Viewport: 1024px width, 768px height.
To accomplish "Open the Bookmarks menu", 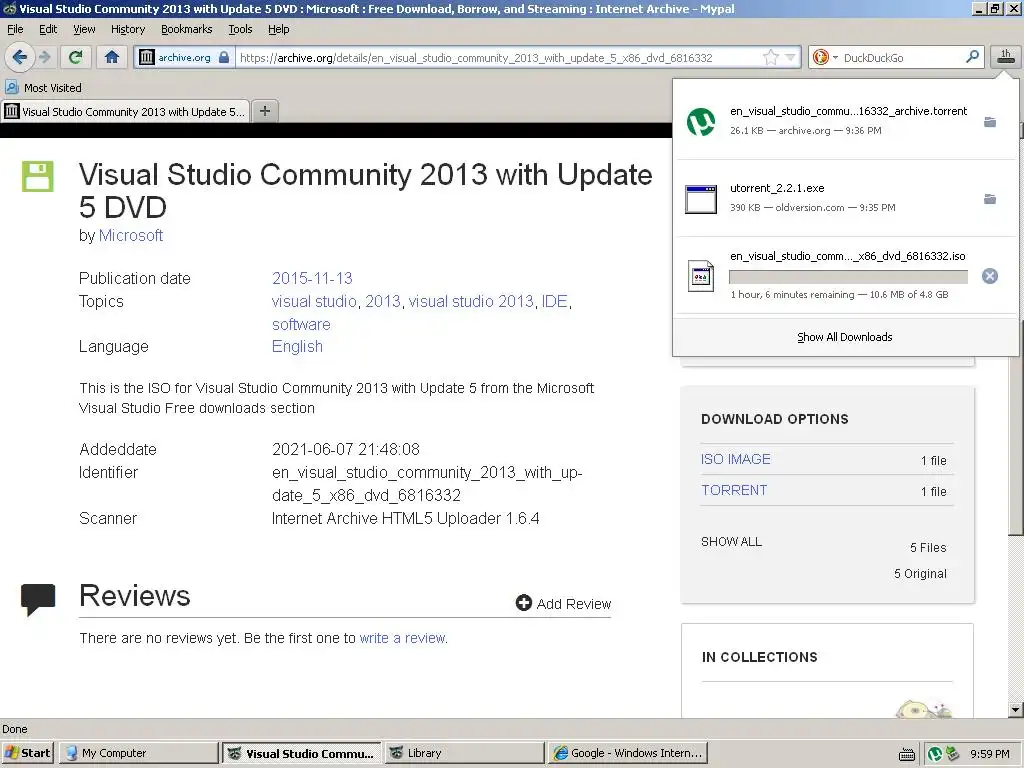I will coord(187,29).
